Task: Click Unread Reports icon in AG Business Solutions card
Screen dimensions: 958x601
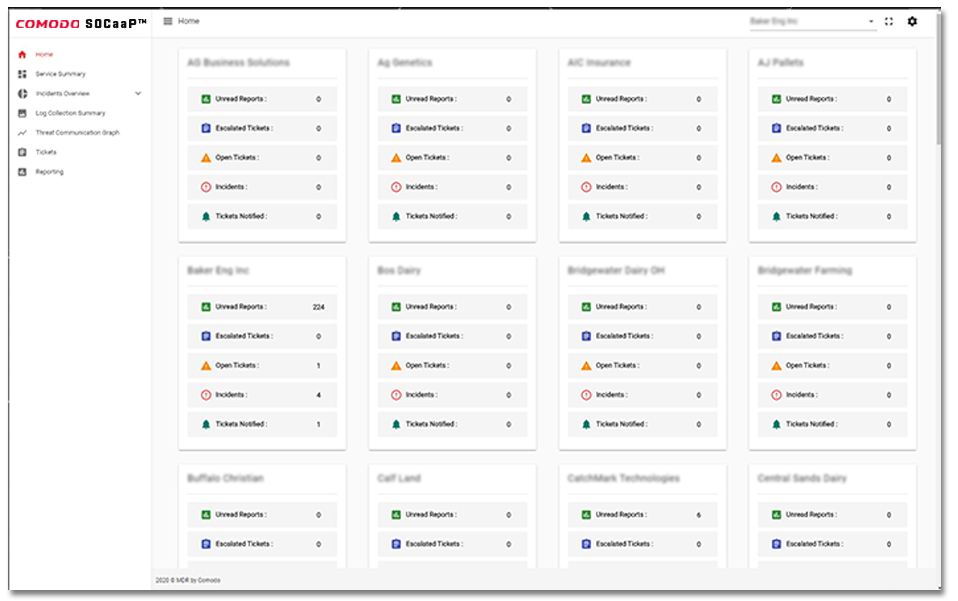Action: 206,99
